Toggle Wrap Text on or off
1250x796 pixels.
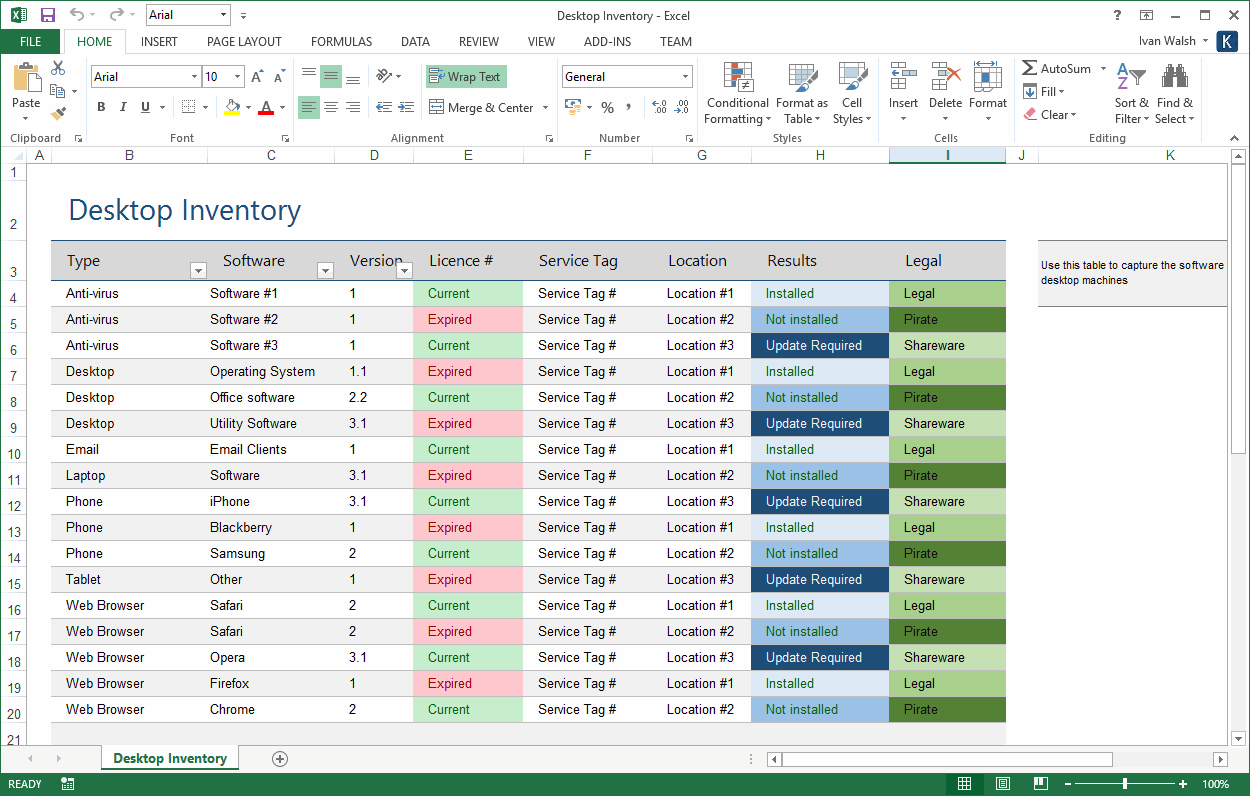coord(466,76)
